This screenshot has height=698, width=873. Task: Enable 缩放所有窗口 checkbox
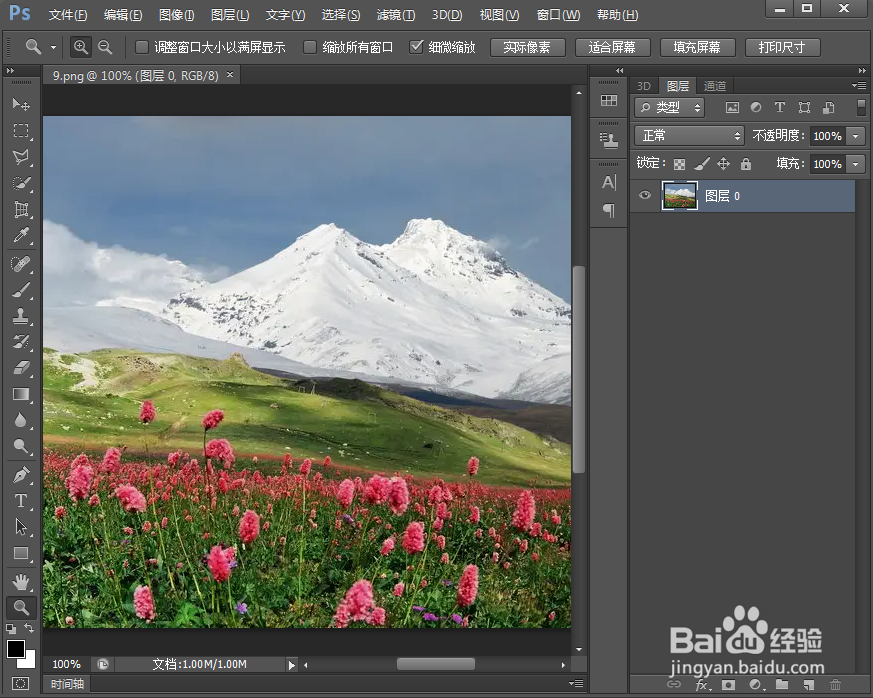pos(310,47)
